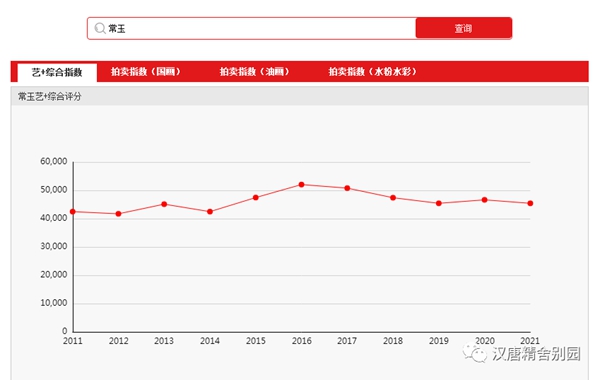Click the 2015 data point marker

[256, 198]
